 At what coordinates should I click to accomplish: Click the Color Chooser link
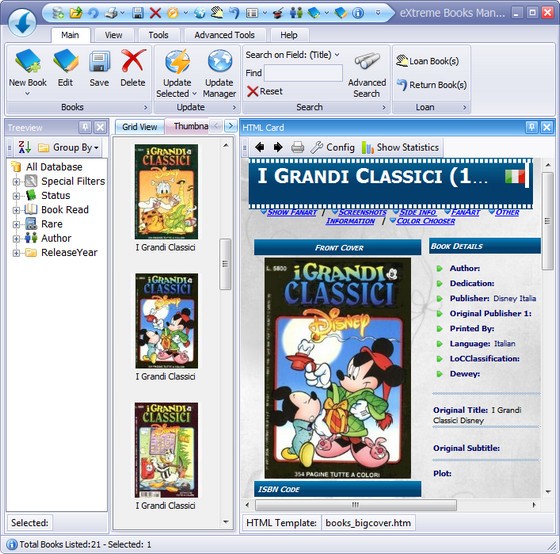coord(425,221)
